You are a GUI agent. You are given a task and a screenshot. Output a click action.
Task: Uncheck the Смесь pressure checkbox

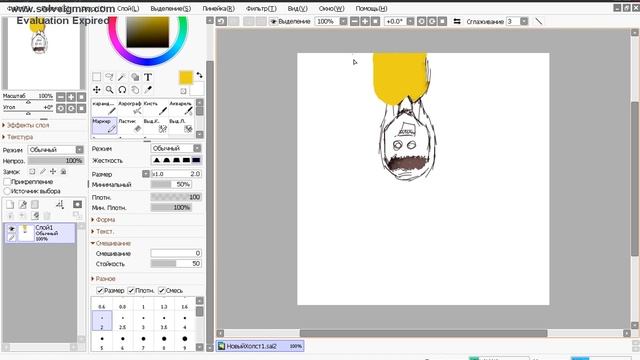coord(162,291)
